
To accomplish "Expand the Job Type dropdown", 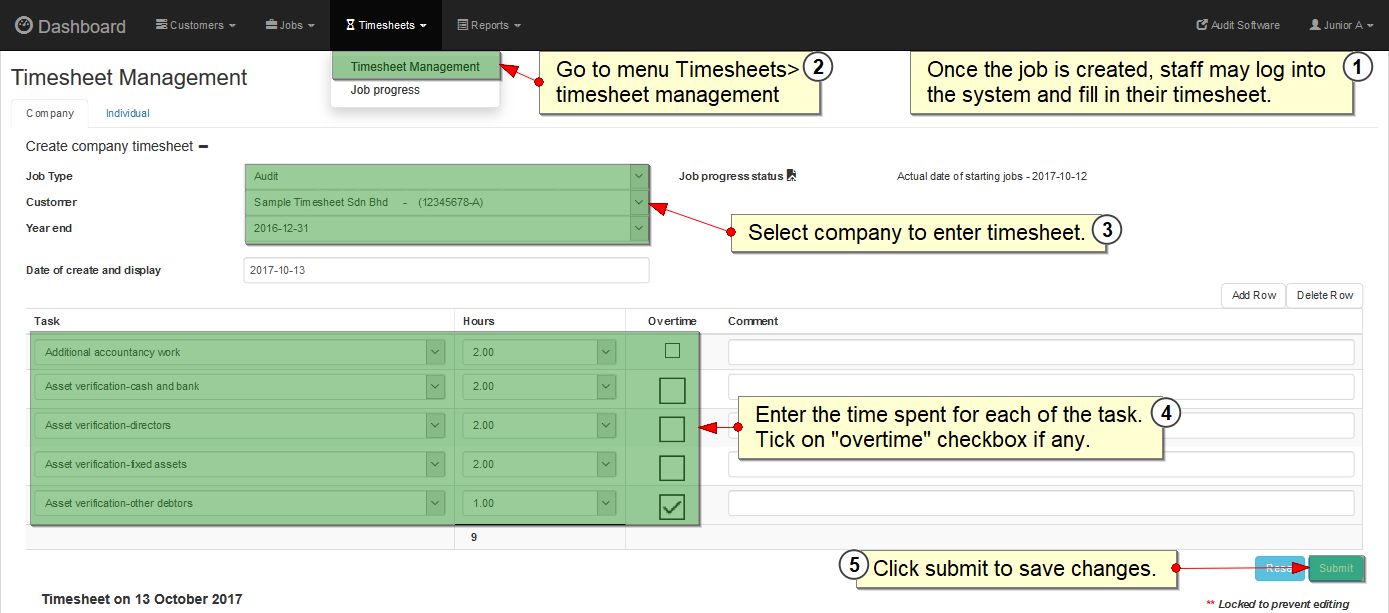I will click(x=639, y=176).
